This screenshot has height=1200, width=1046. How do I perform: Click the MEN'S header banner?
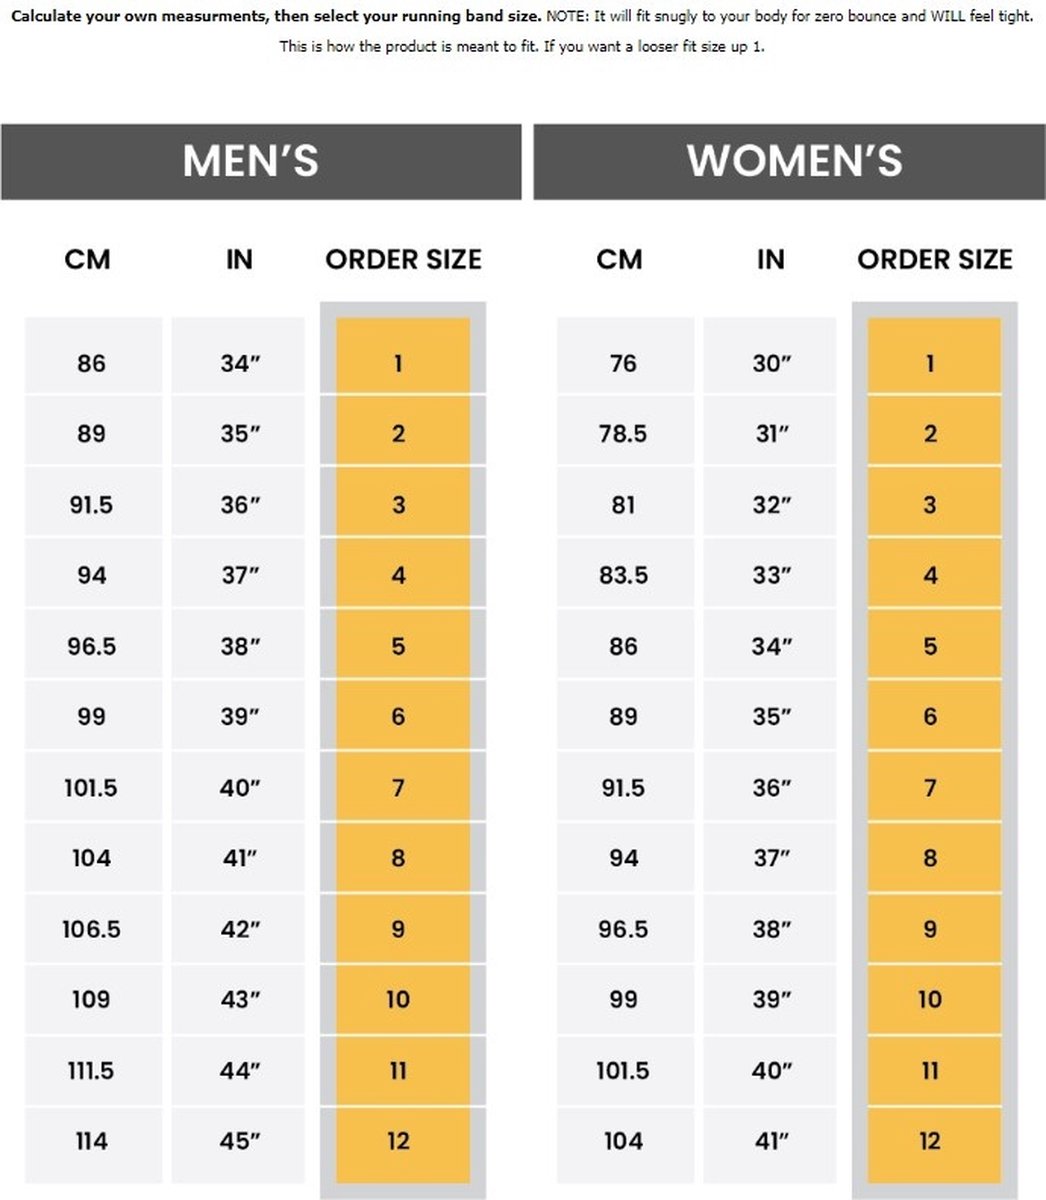(261, 161)
